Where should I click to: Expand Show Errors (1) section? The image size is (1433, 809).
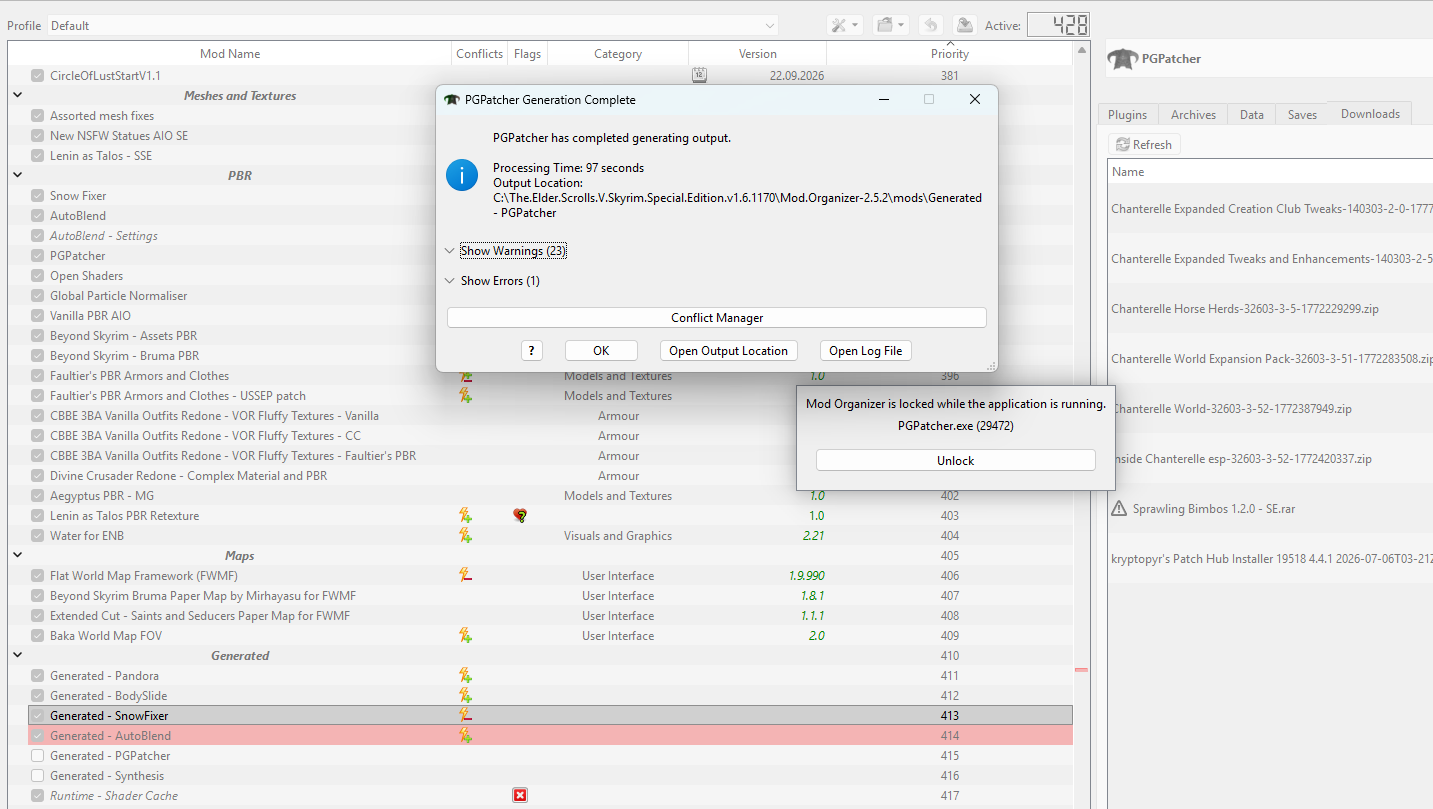click(492, 281)
